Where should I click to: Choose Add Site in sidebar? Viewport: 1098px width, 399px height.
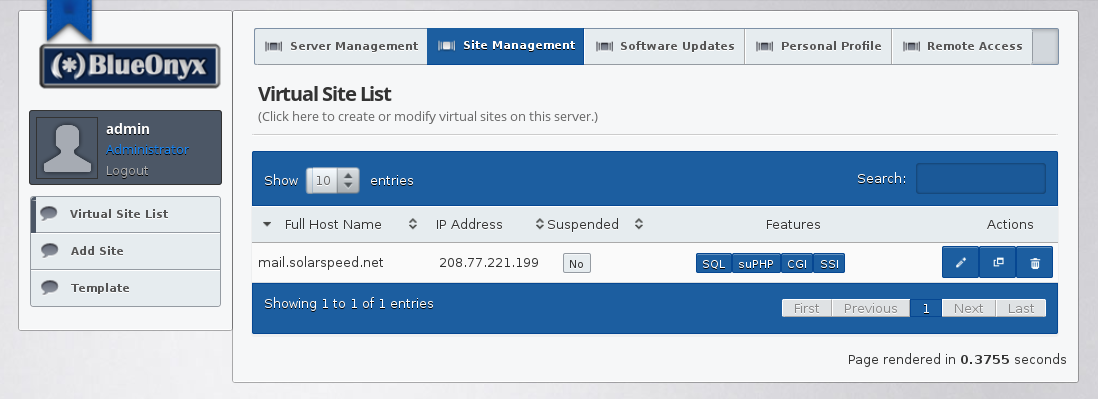tap(126, 251)
